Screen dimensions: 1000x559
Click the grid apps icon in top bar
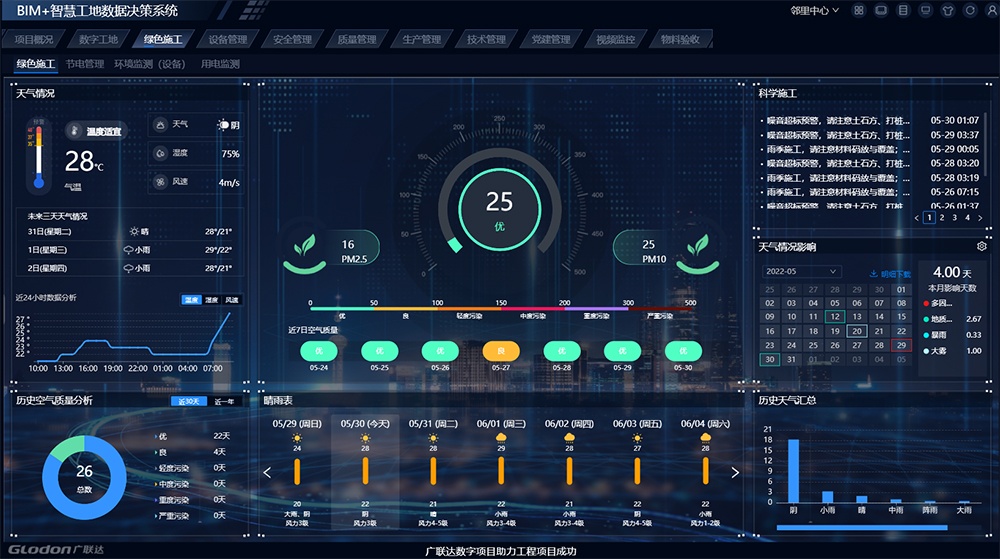click(858, 10)
